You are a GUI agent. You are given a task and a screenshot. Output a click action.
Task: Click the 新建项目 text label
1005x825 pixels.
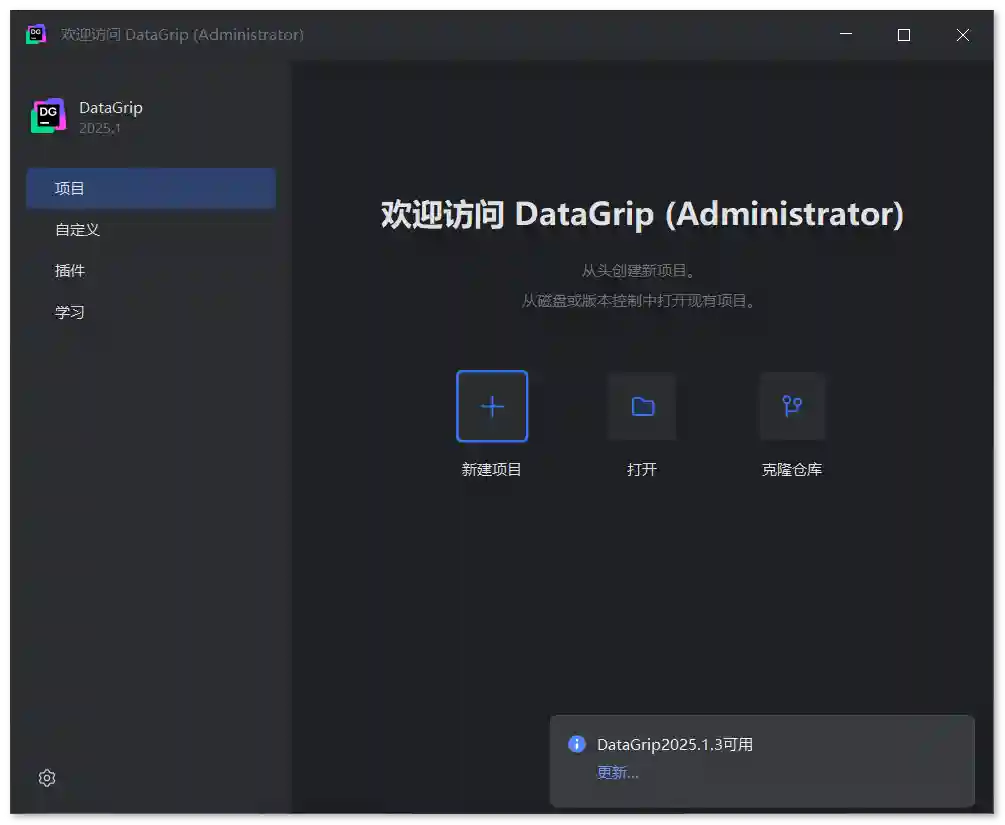(x=492, y=469)
